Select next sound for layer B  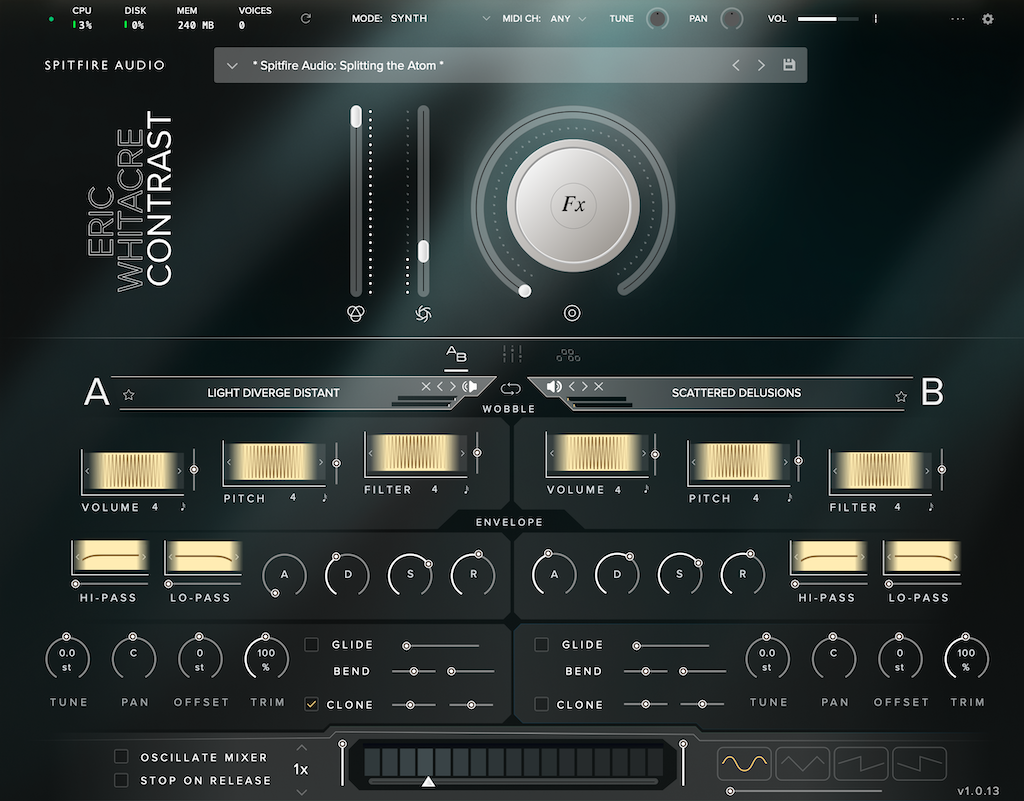click(584, 386)
